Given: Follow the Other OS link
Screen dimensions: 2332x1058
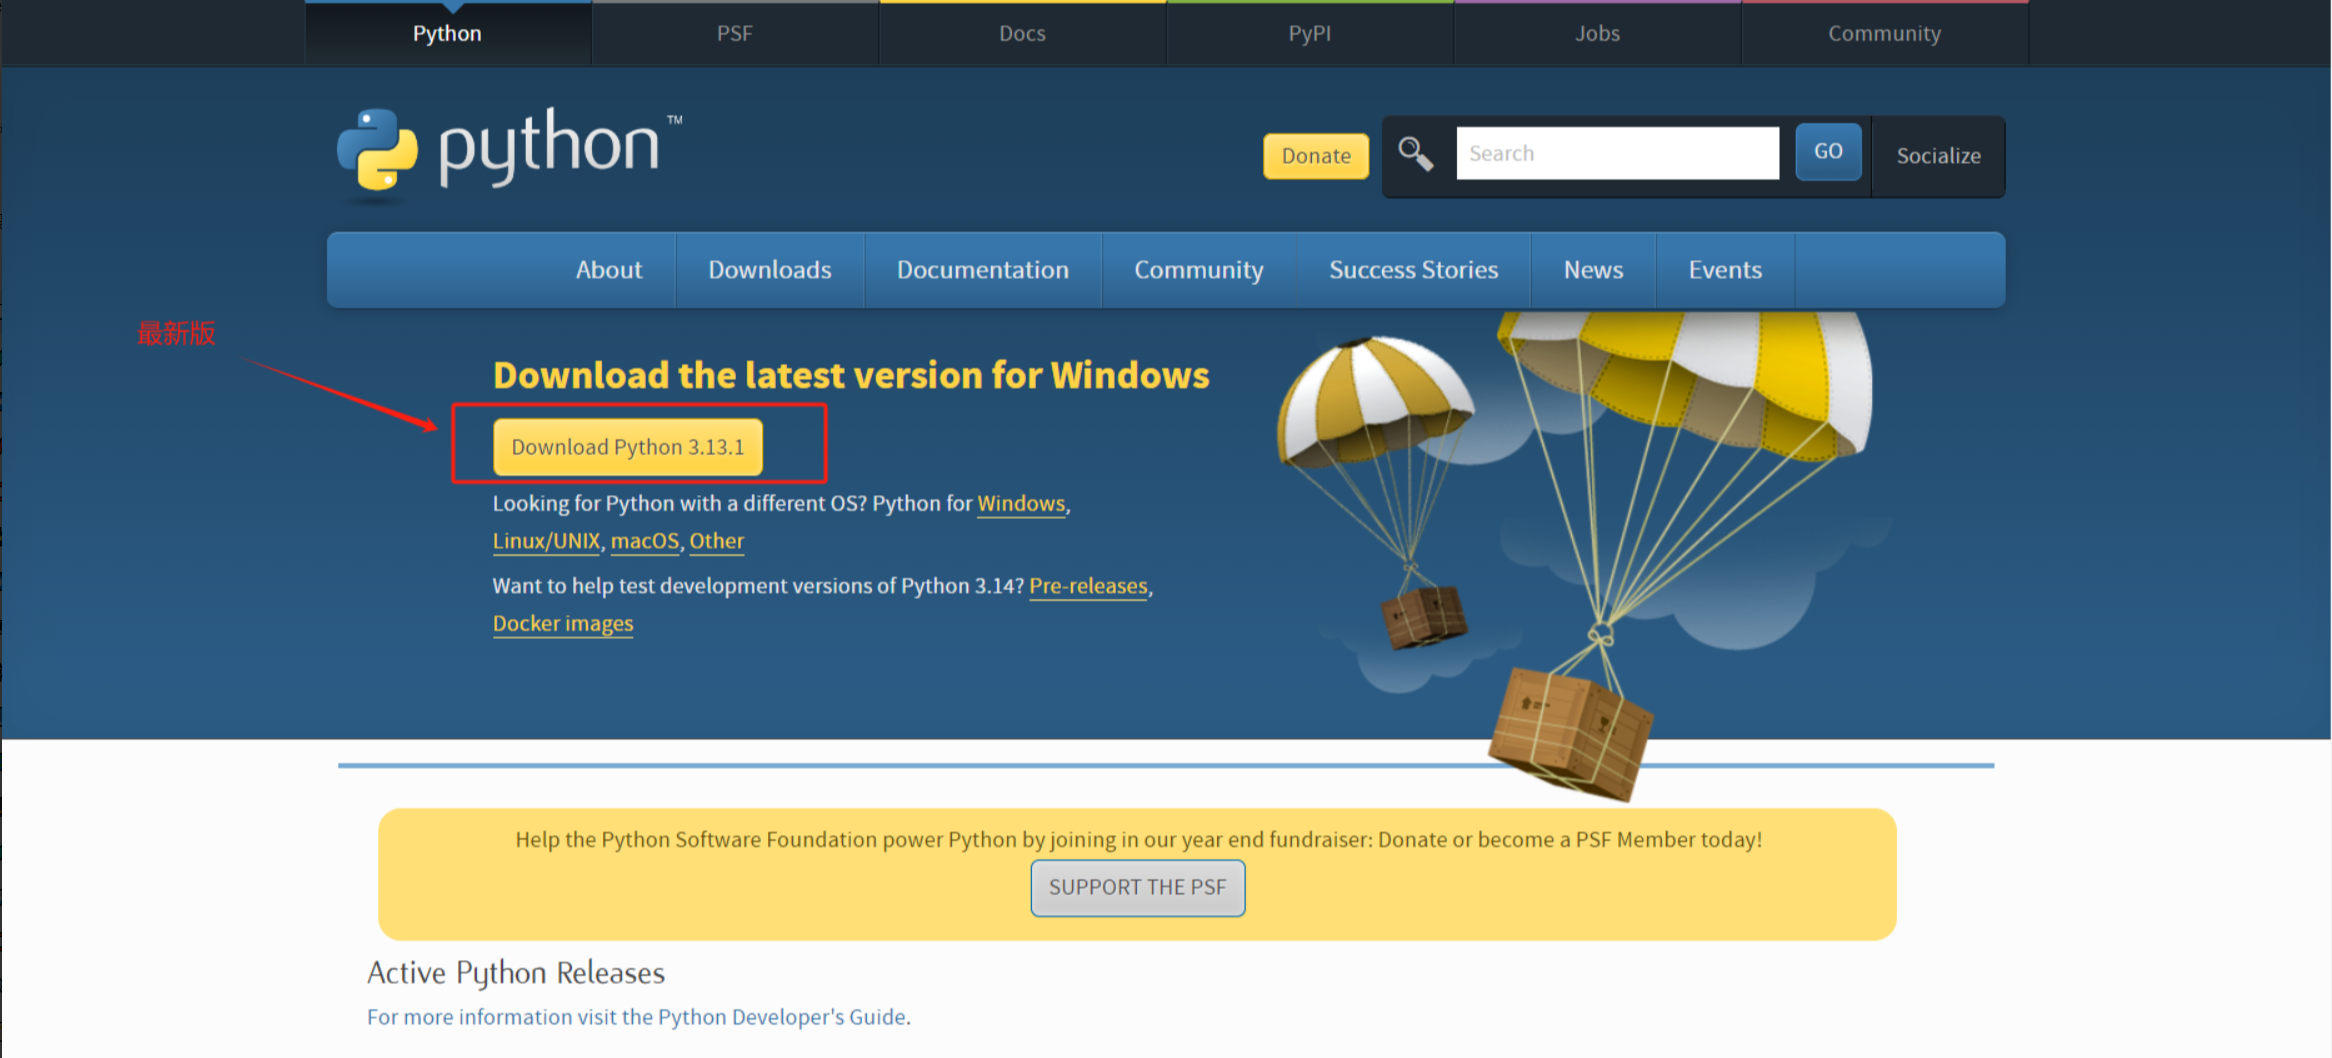Looking at the screenshot, I should coord(716,541).
